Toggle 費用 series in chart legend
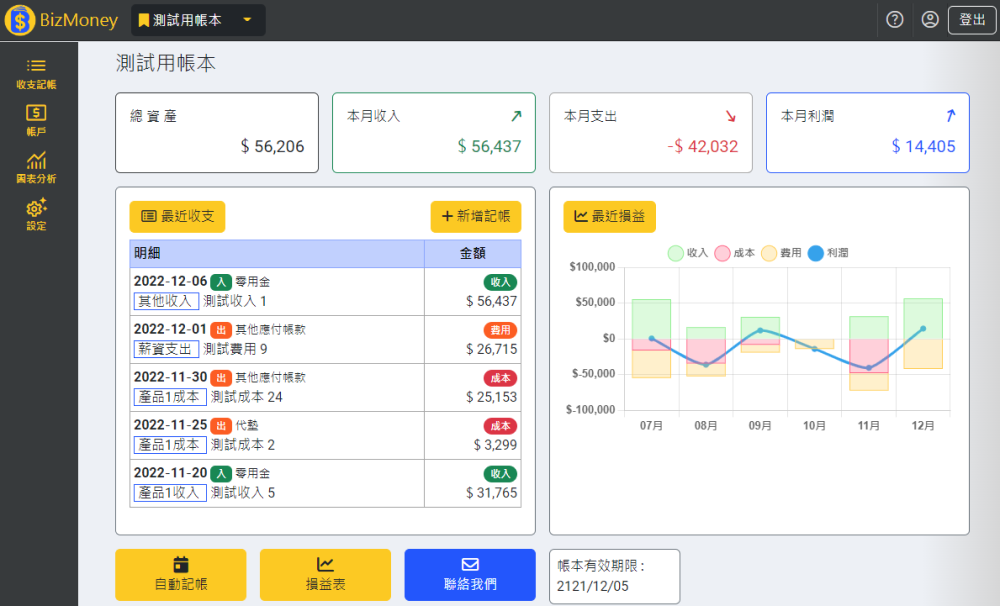 coord(781,253)
